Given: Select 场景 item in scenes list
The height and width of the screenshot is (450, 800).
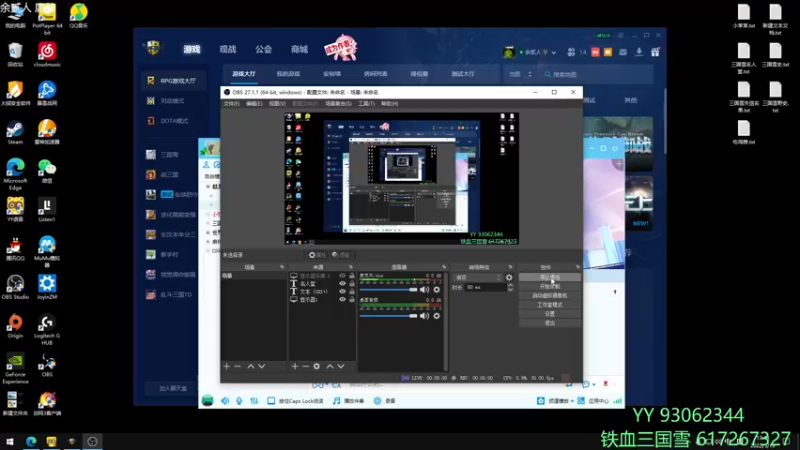Looking at the screenshot, I should (x=254, y=276).
